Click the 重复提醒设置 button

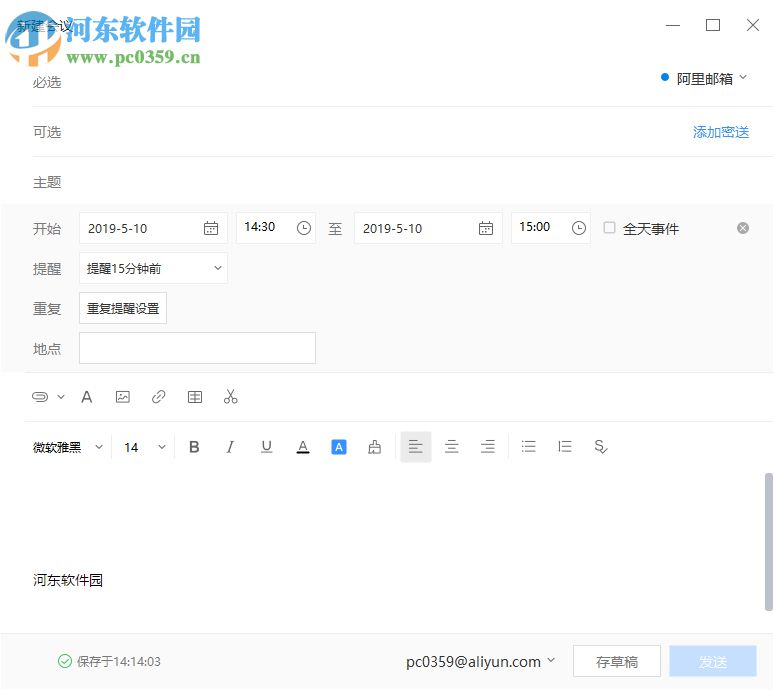(123, 308)
